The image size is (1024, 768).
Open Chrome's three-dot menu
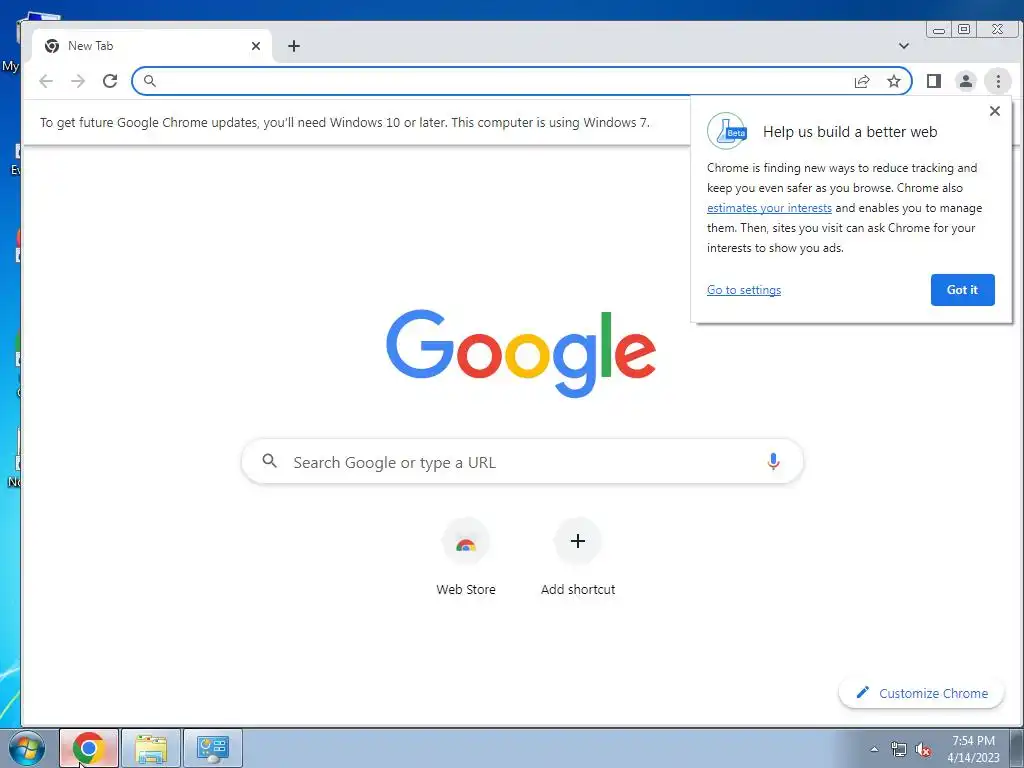click(x=997, y=81)
